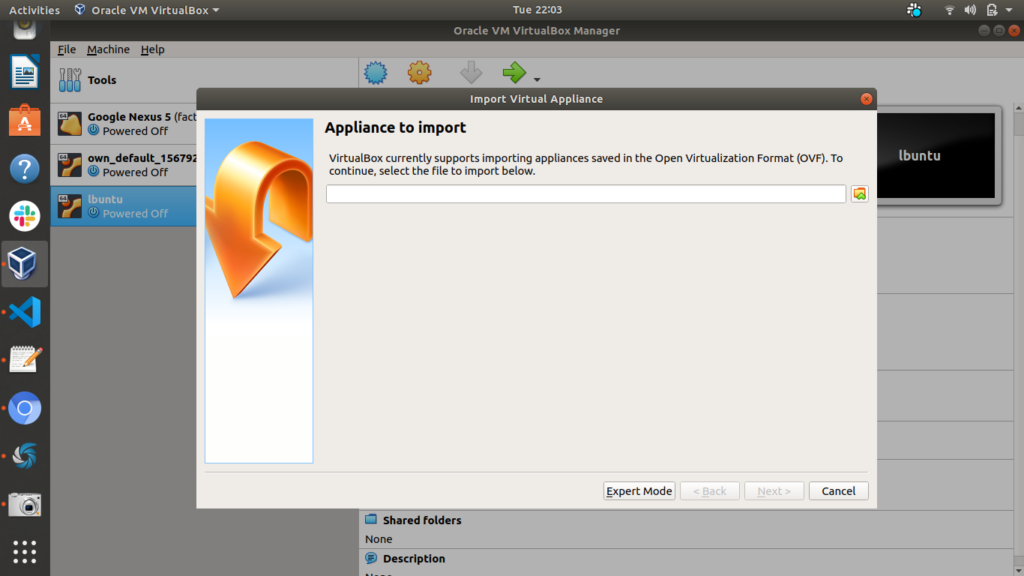Select Google Nexus 5 virtual machine

(123, 123)
